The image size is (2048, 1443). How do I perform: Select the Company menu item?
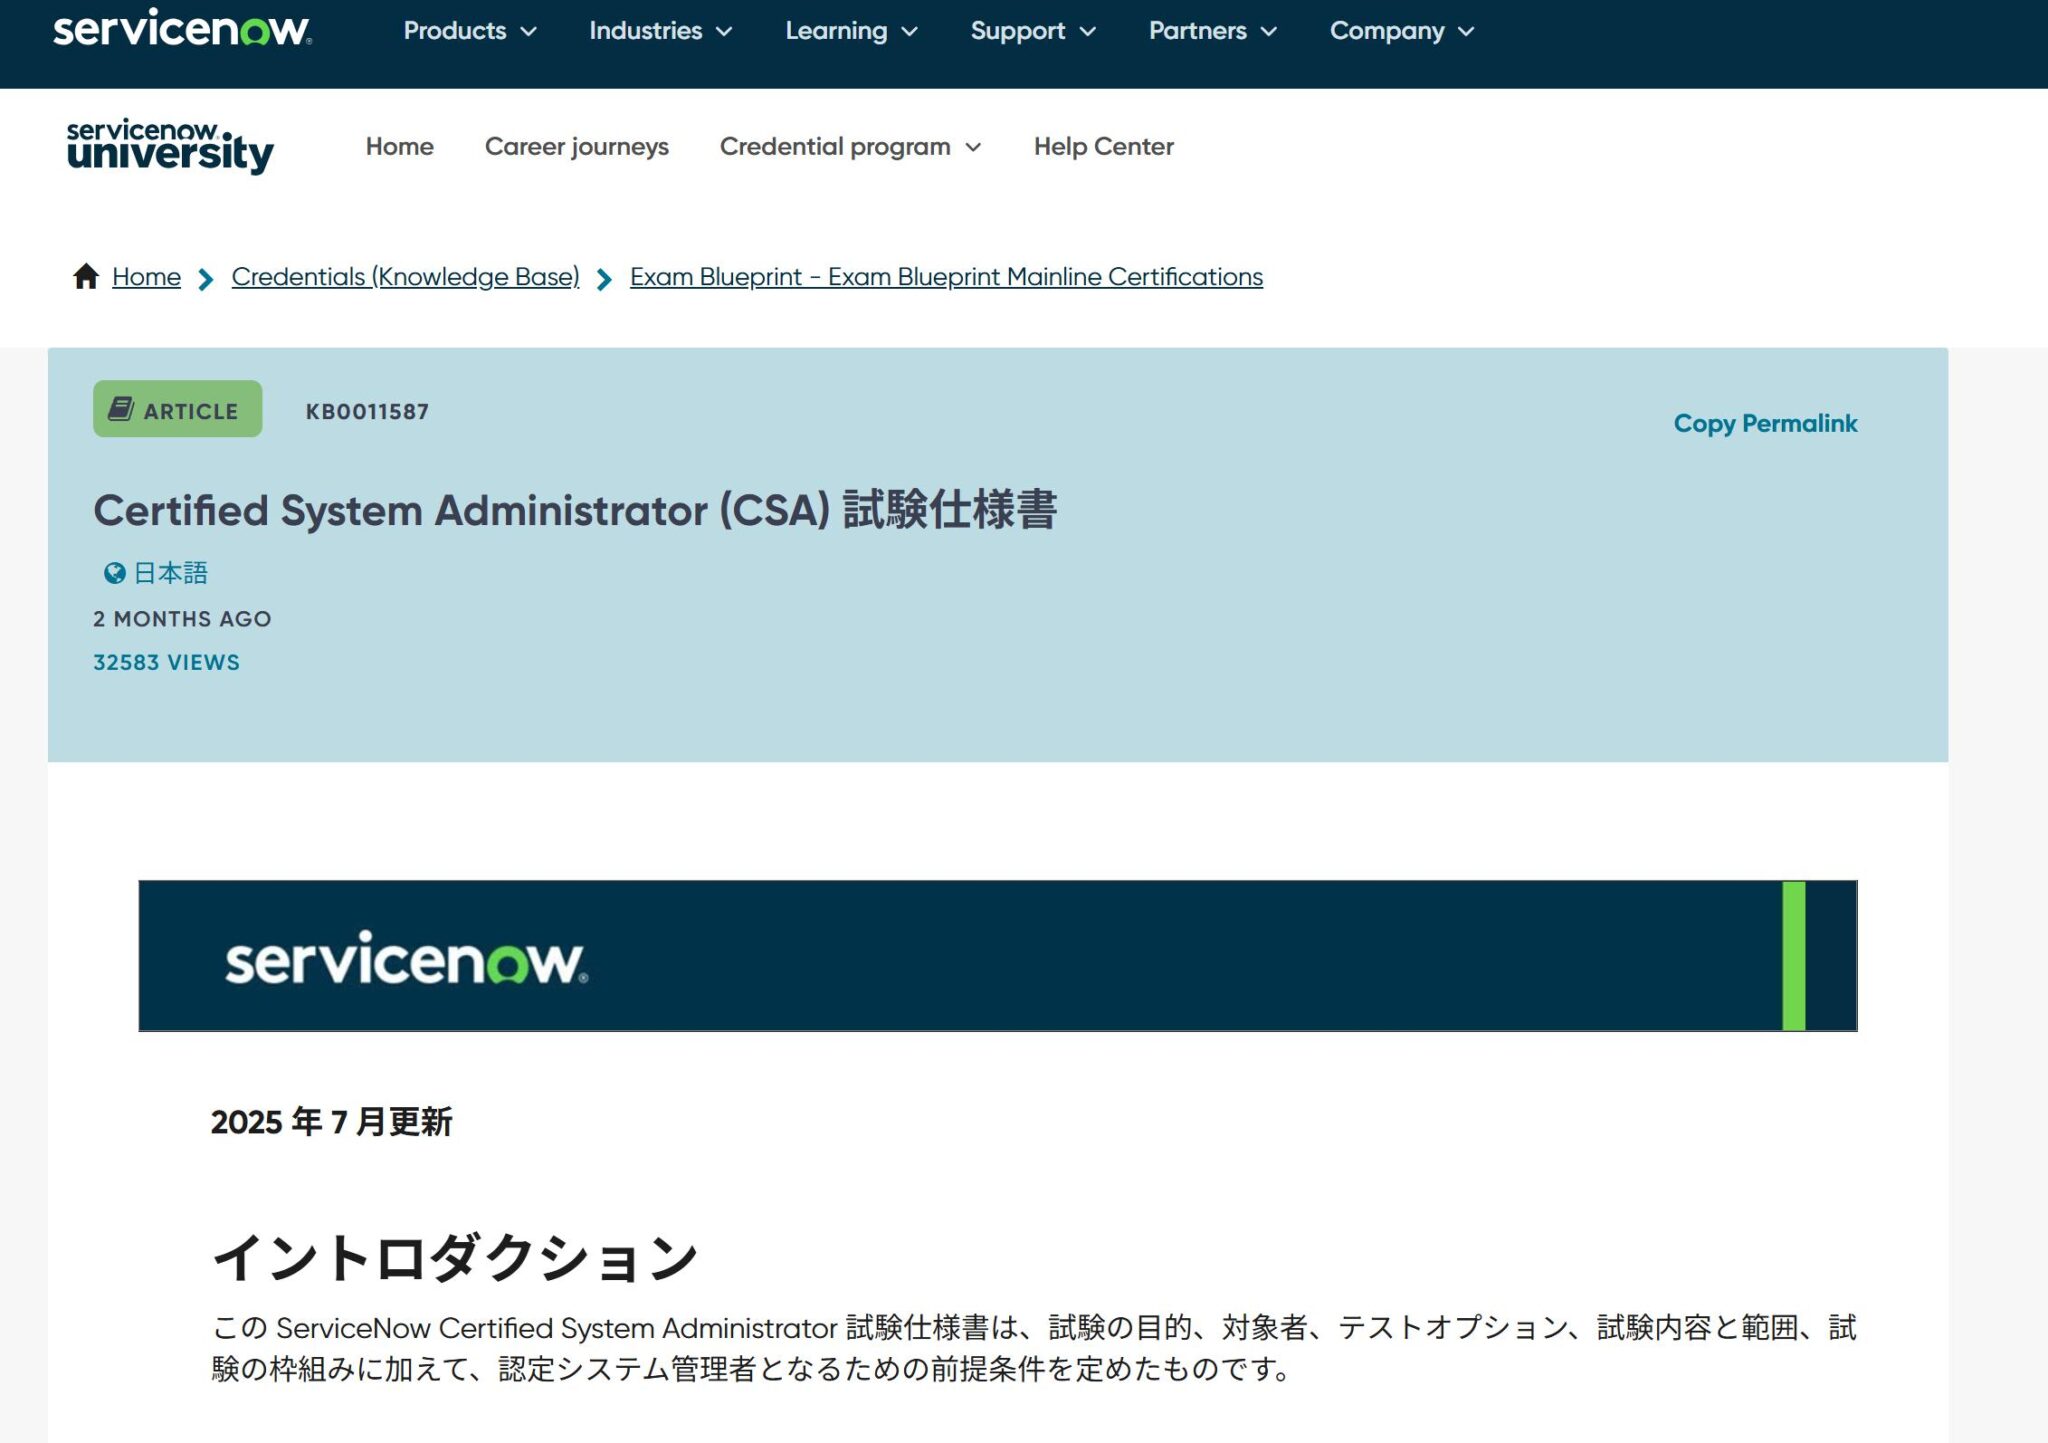1398,31
